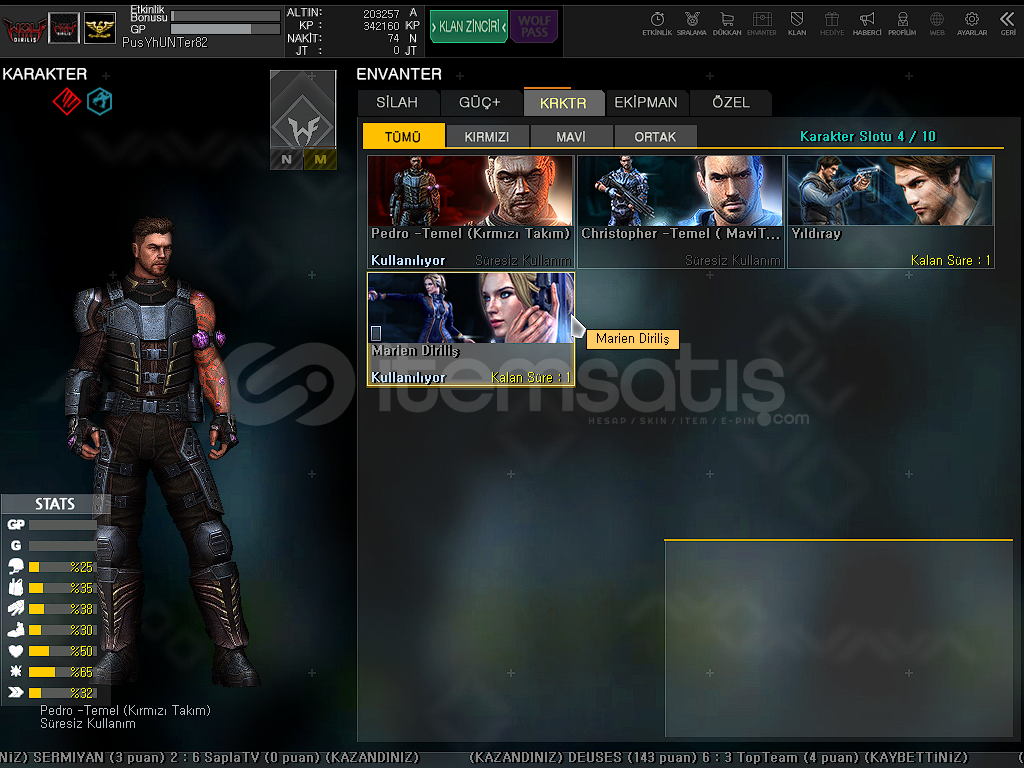Click the GP stat bar in STATS panel
Viewport: 1024px width, 768px height.
63,524
